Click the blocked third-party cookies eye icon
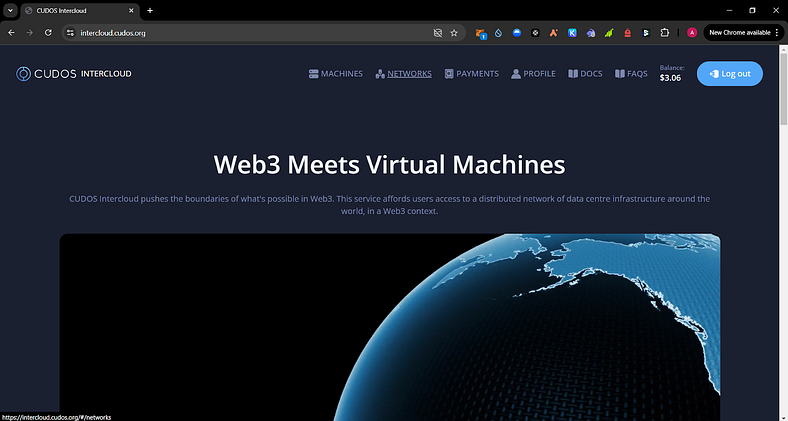The height and width of the screenshot is (421, 788). click(438, 33)
